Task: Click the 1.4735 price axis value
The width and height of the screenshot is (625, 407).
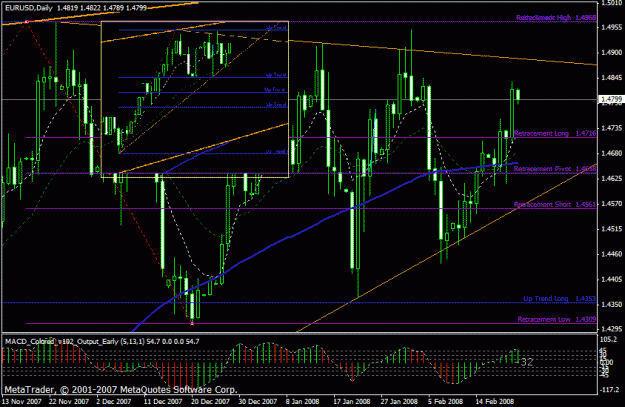Action: (612, 128)
